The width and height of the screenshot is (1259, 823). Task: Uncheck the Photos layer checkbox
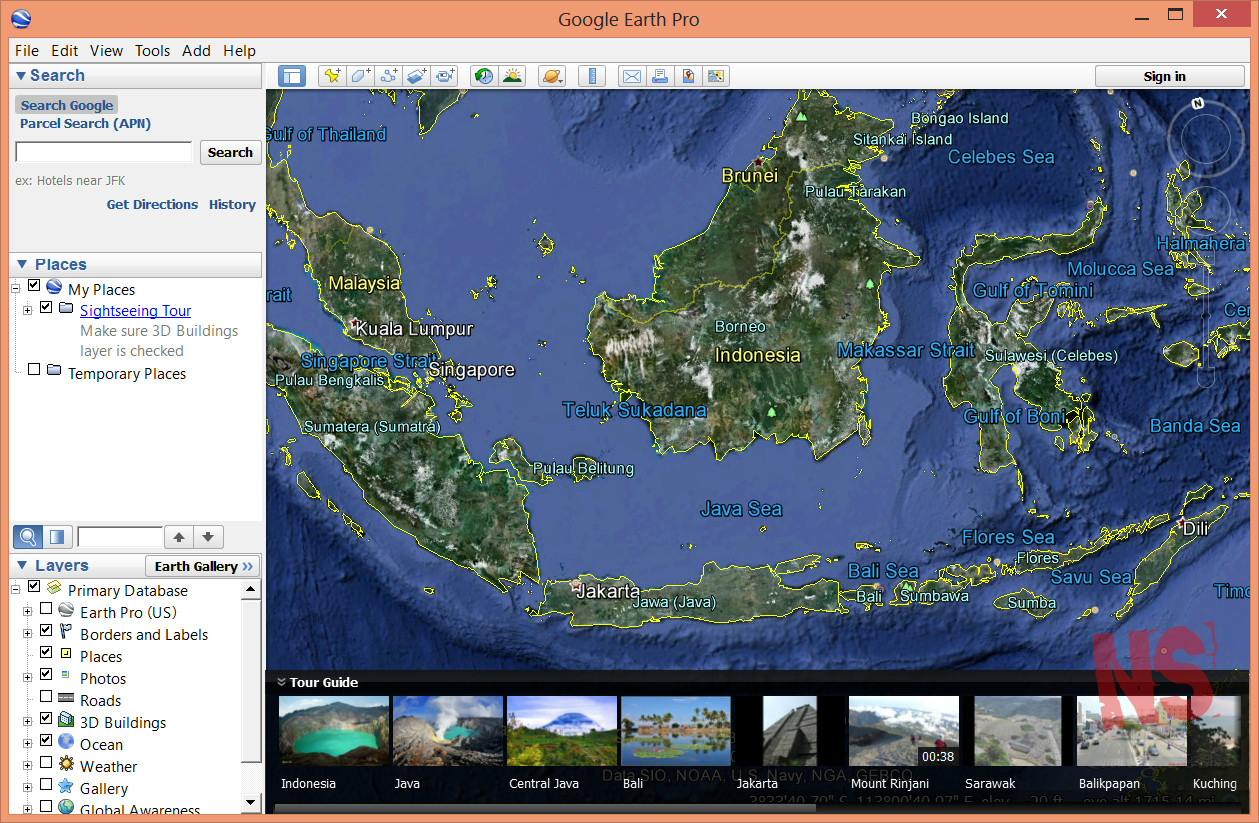click(46, 675)
